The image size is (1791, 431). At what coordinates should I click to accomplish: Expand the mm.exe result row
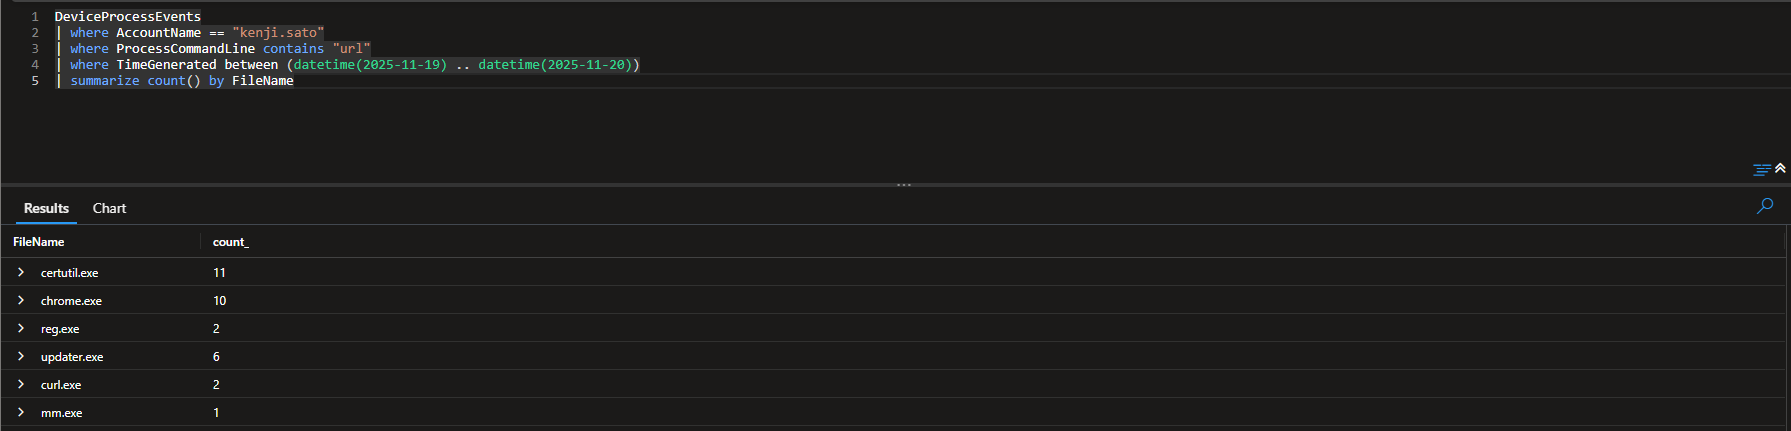click(21, 412)
